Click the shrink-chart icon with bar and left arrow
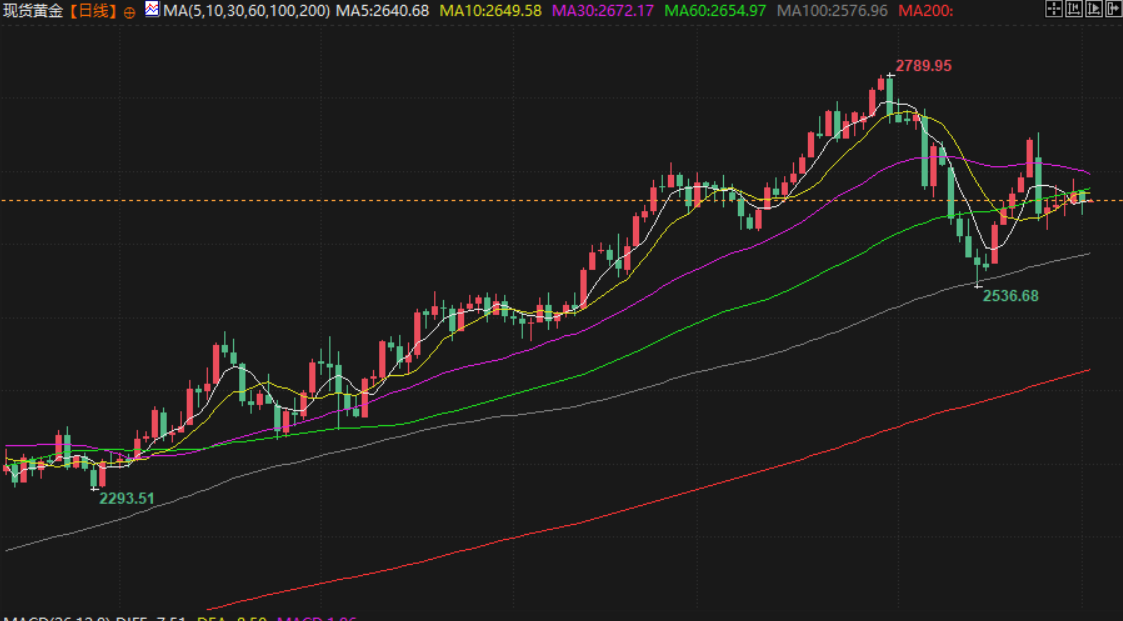This screenshot has width=1123, height=621. (1073, 10)
